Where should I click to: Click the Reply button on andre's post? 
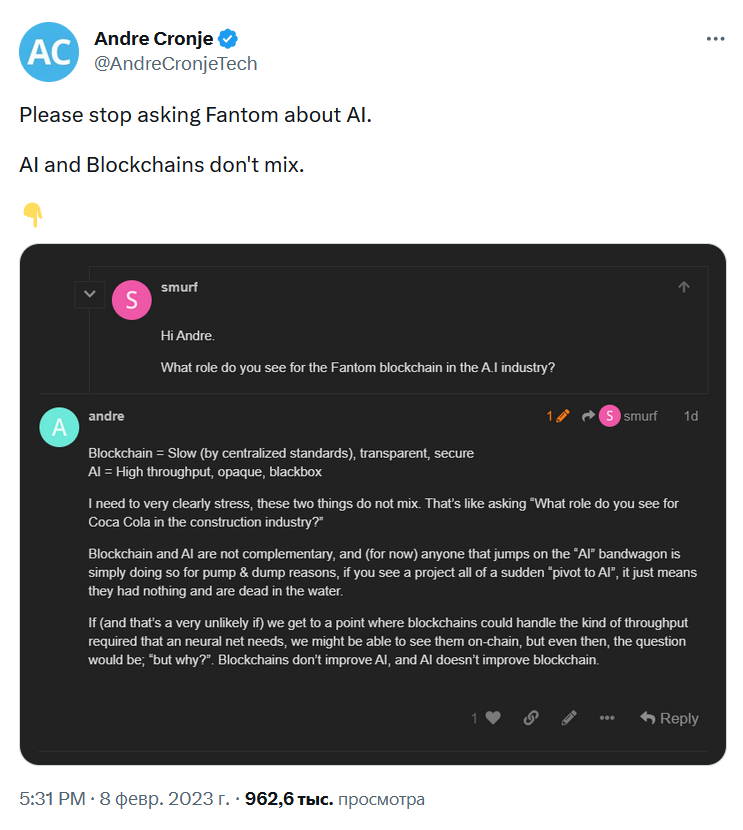pos(669,718)
